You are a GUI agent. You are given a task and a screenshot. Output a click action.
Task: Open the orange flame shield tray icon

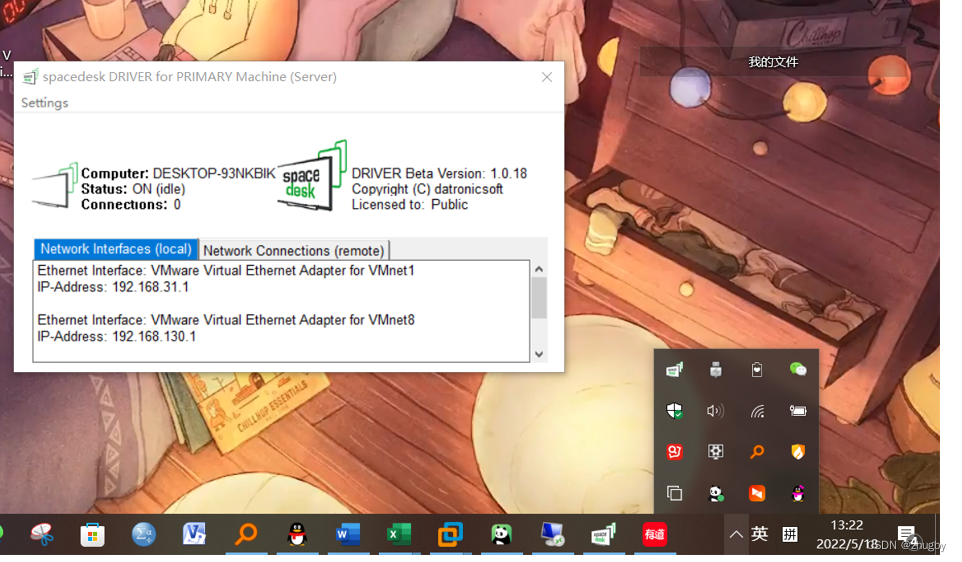click(x=798, y=452)
